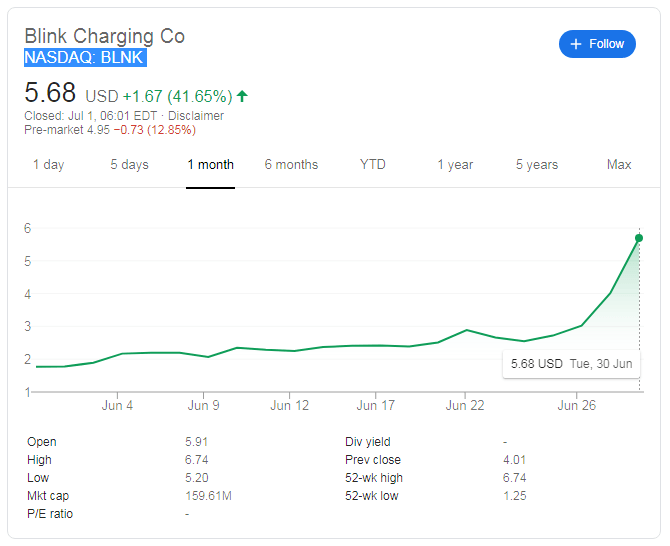
Task: Click the Low value 5.20
Action: [x=197, y=478]
